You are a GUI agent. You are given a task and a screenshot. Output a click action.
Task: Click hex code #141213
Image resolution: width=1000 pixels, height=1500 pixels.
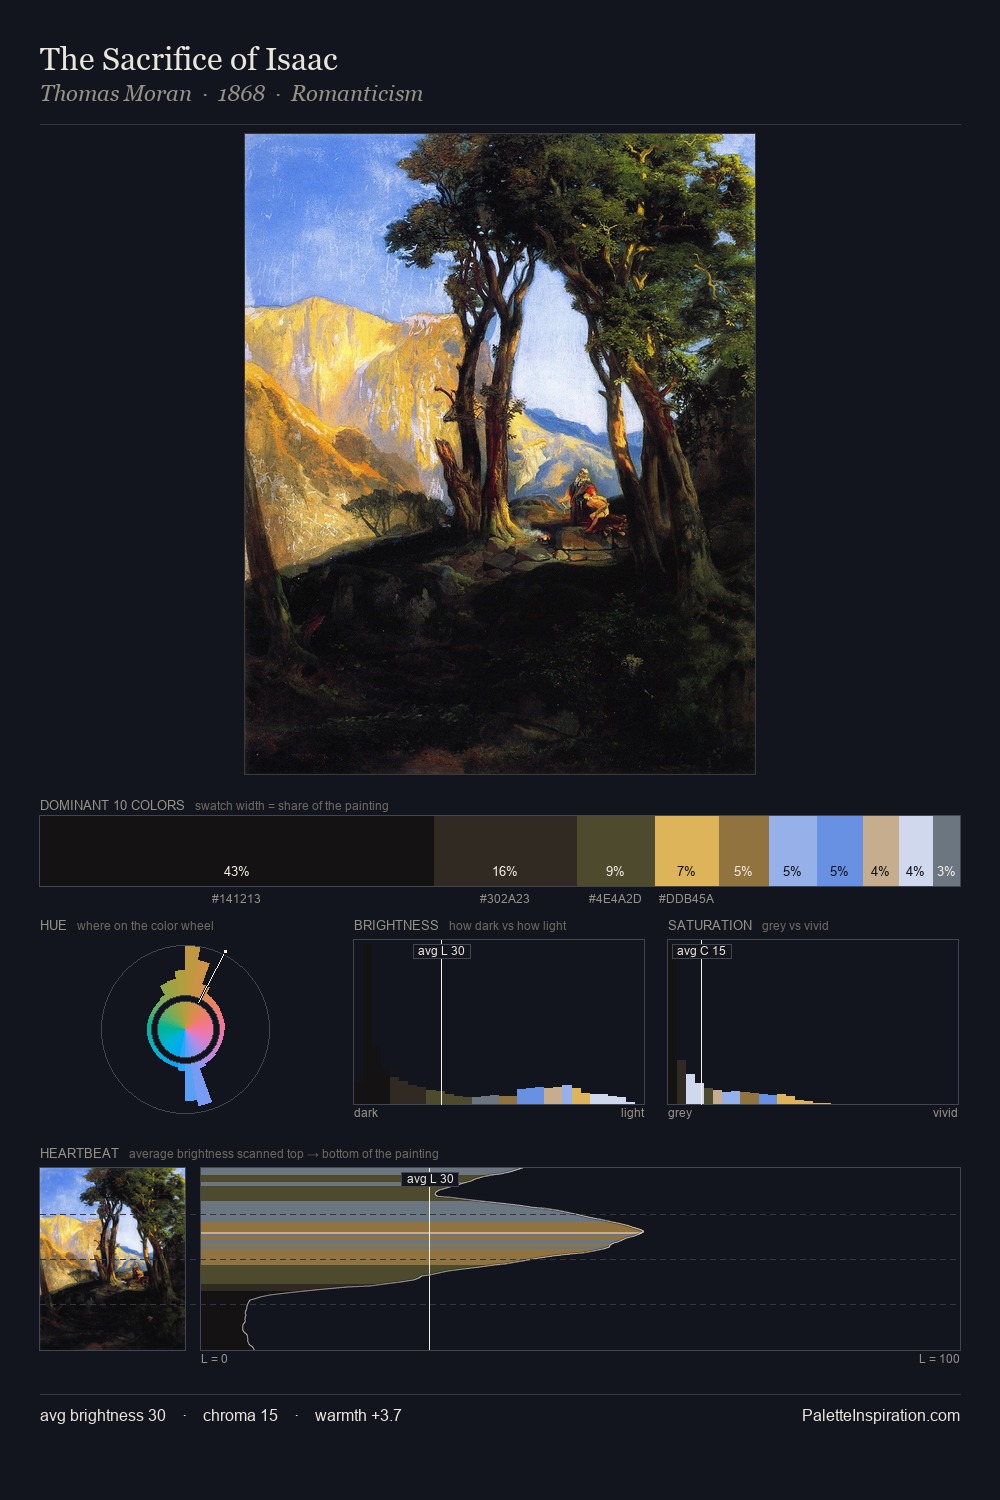pos(236,899)
